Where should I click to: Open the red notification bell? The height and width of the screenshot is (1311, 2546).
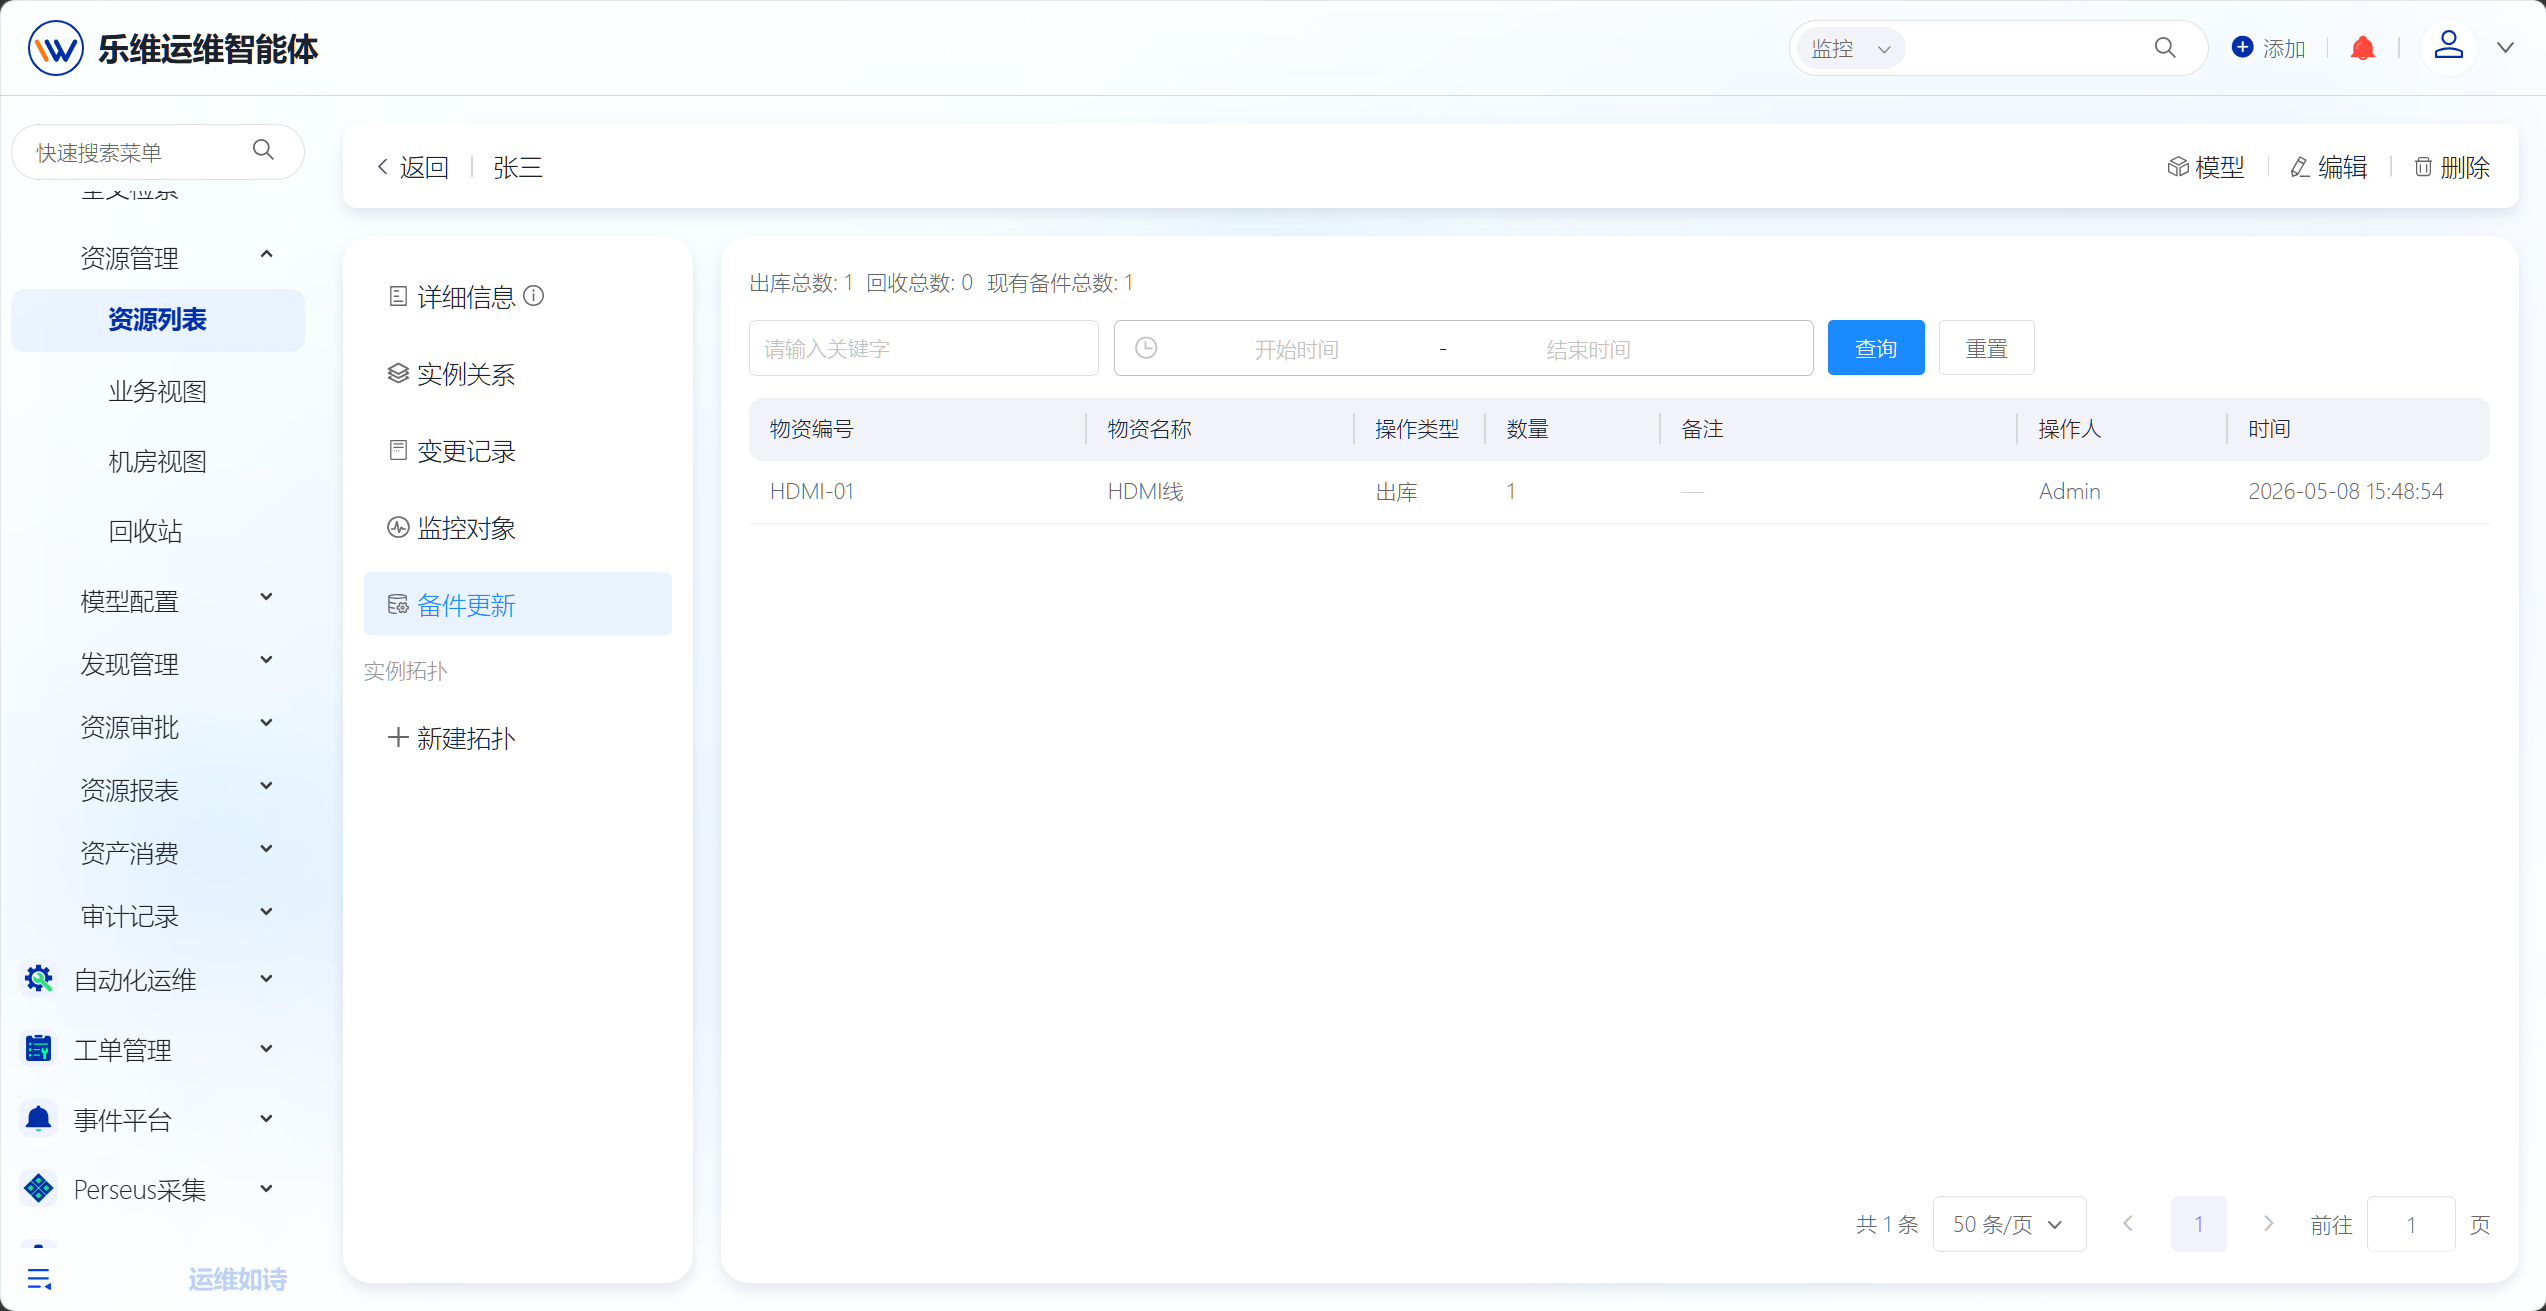2363,48
